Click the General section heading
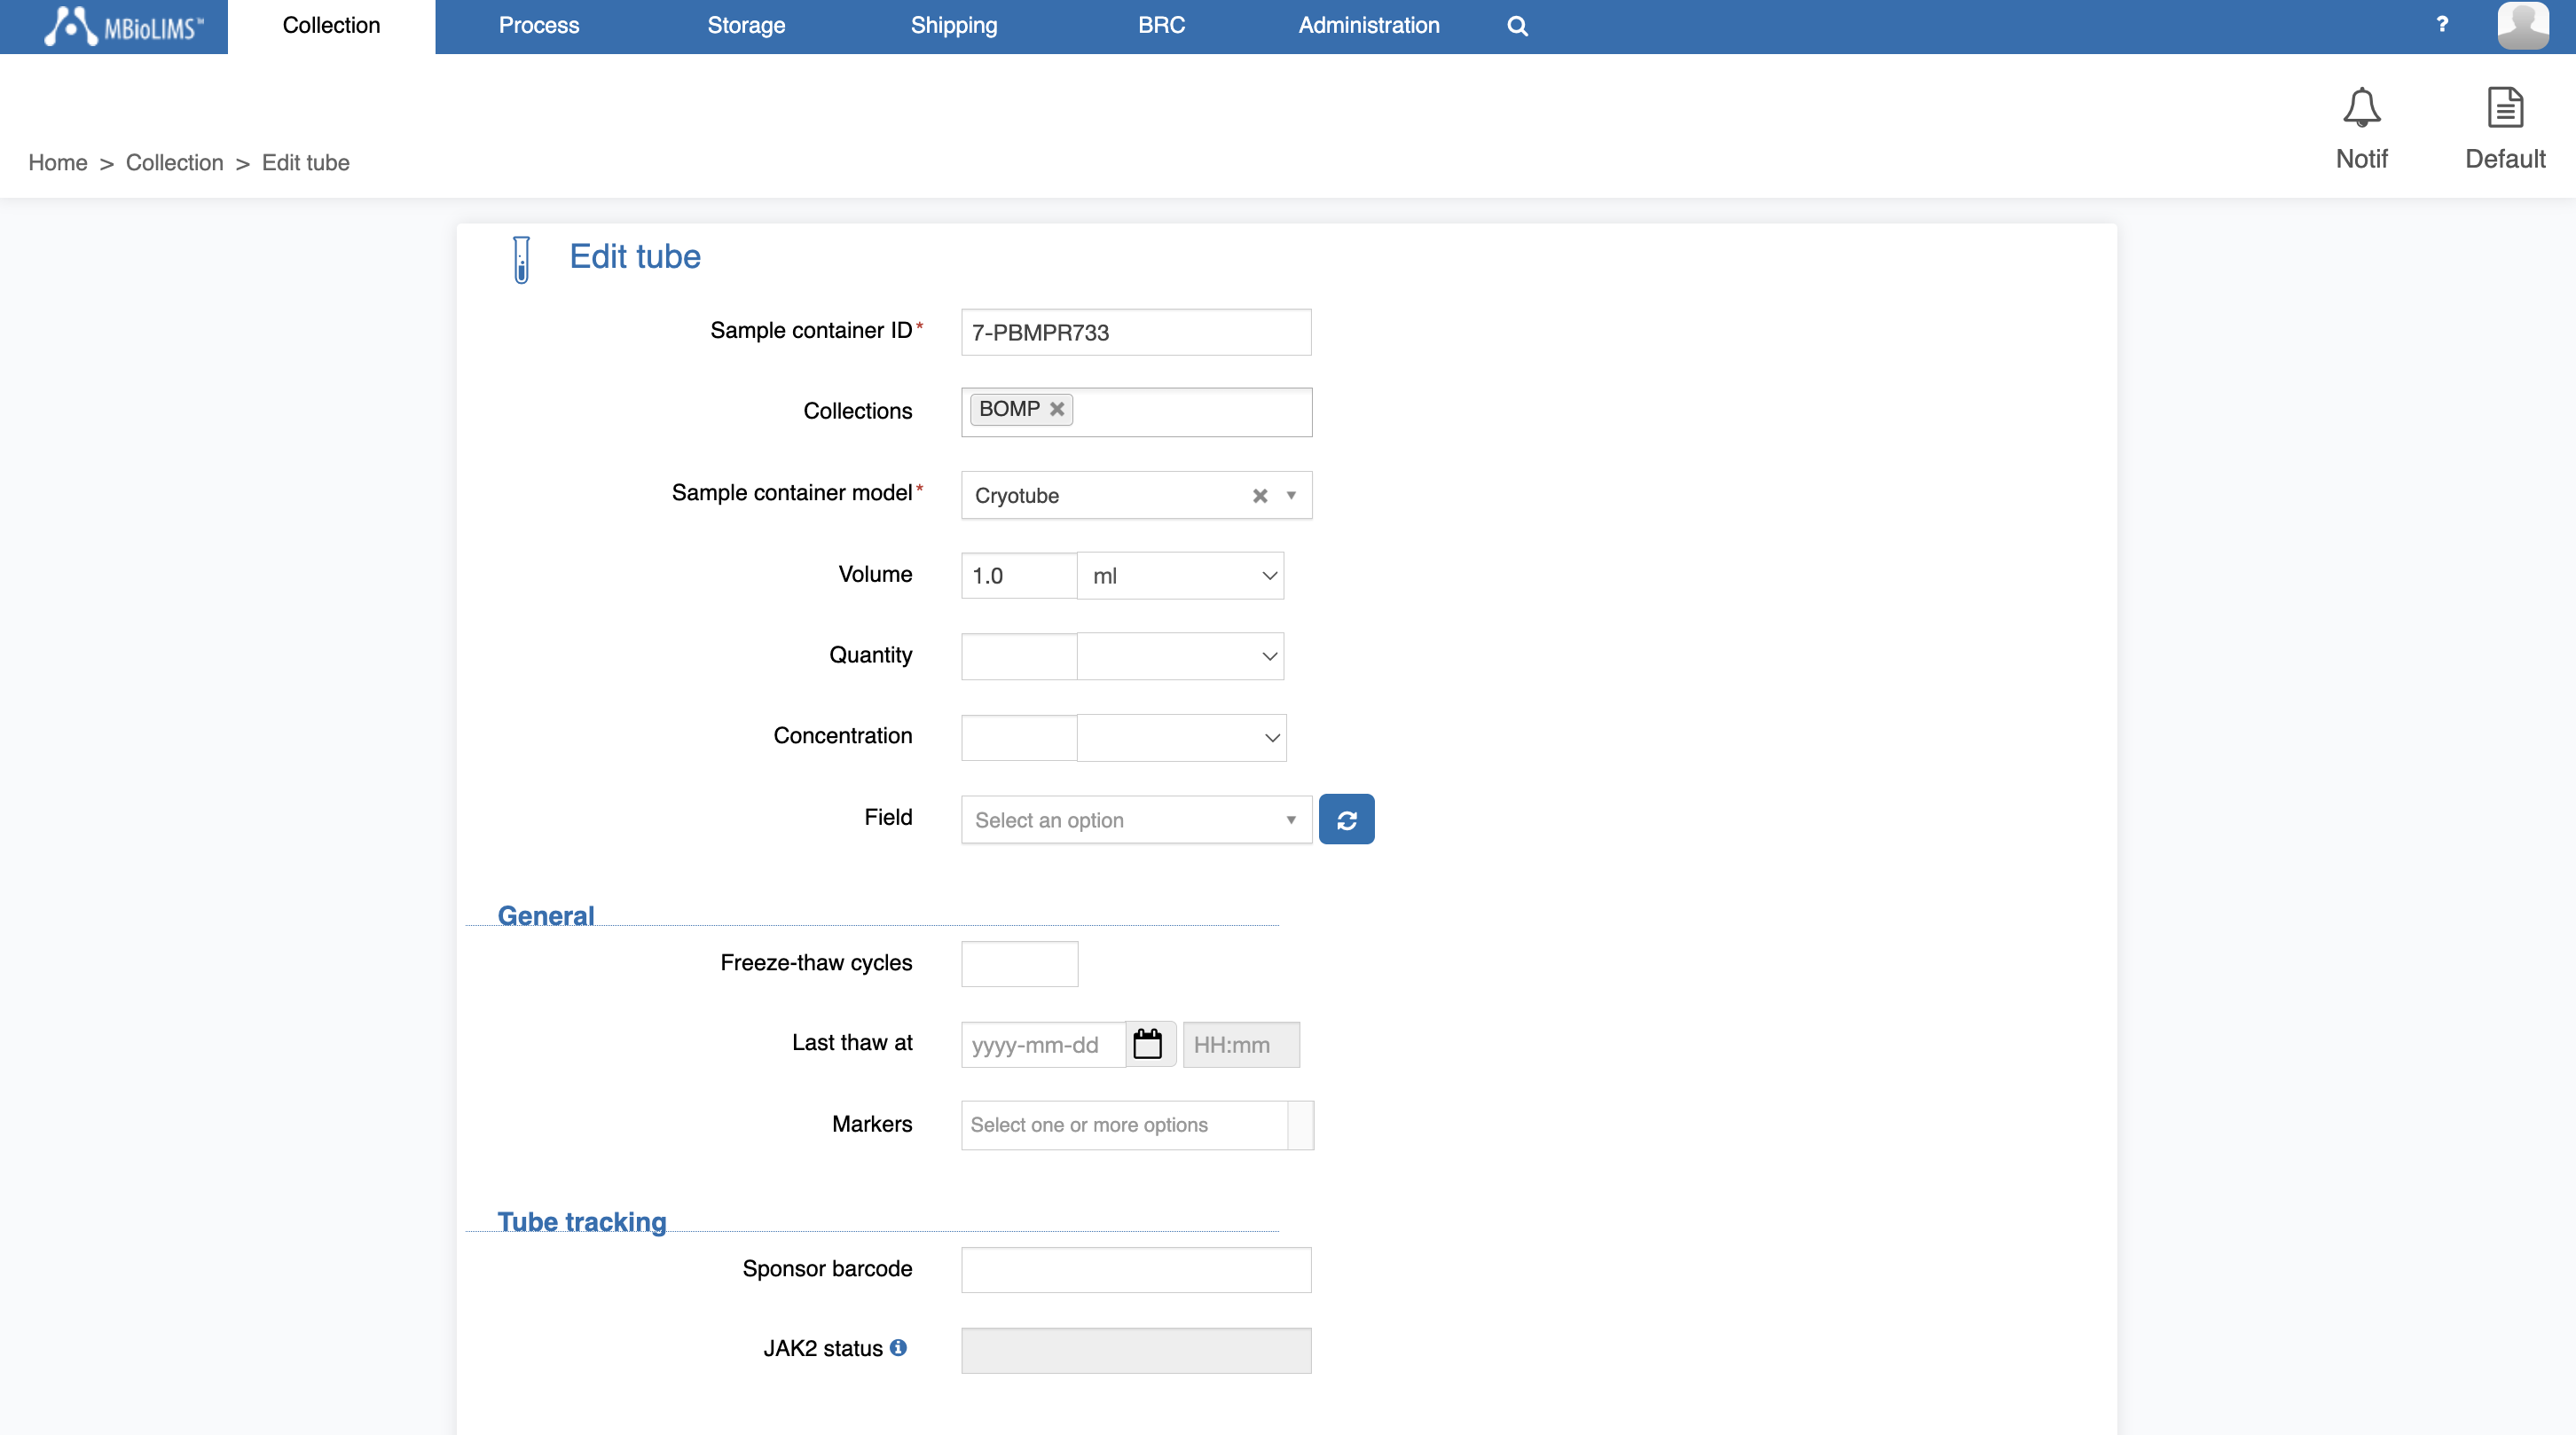The width and height of the screenshot is (2576, 1435). coord(546,915)
